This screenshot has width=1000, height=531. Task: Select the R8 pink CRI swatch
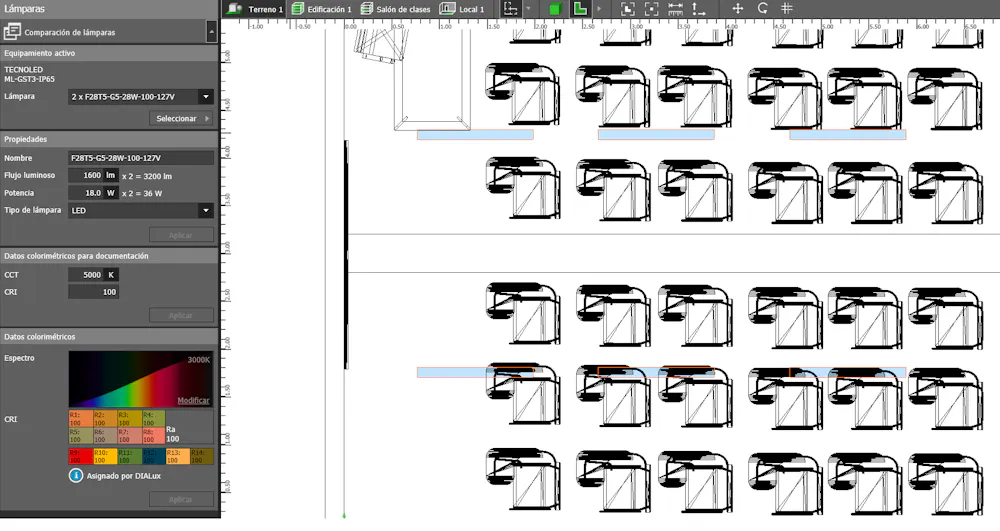coord(153,435)
